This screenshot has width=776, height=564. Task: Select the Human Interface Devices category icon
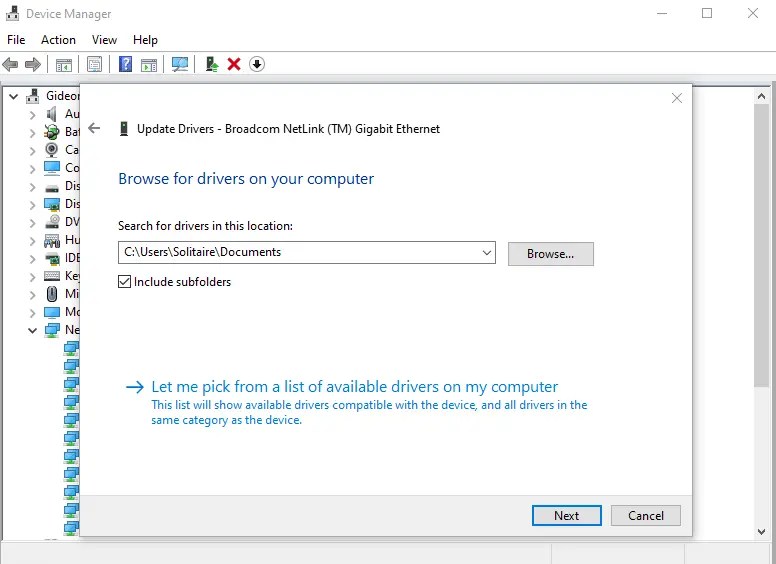click(51, 240)
